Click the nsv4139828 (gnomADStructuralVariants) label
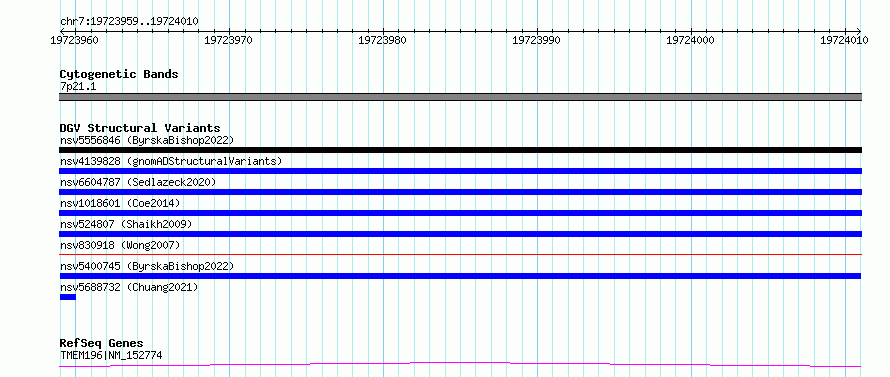Image resolution: width=890 pixels, height=377 pixels. click(171, 161)
